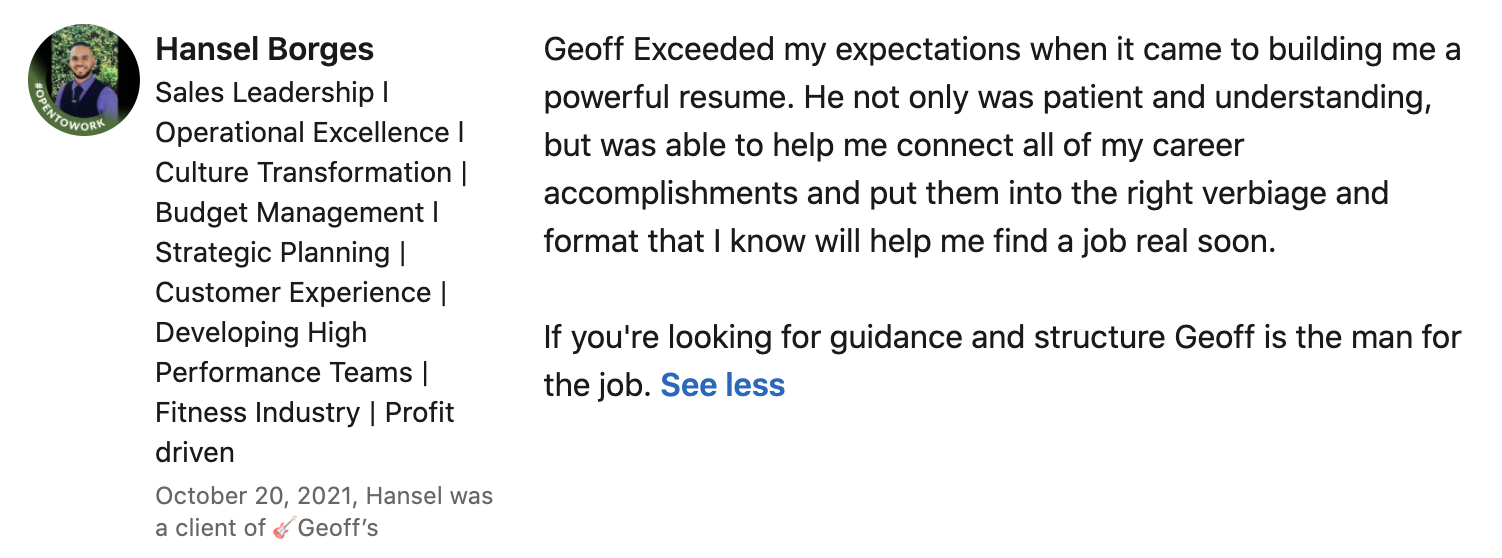Viewport: 1502px width, 558px height.
Task: Select the Strategic Planning headline line
Action: 280,253
